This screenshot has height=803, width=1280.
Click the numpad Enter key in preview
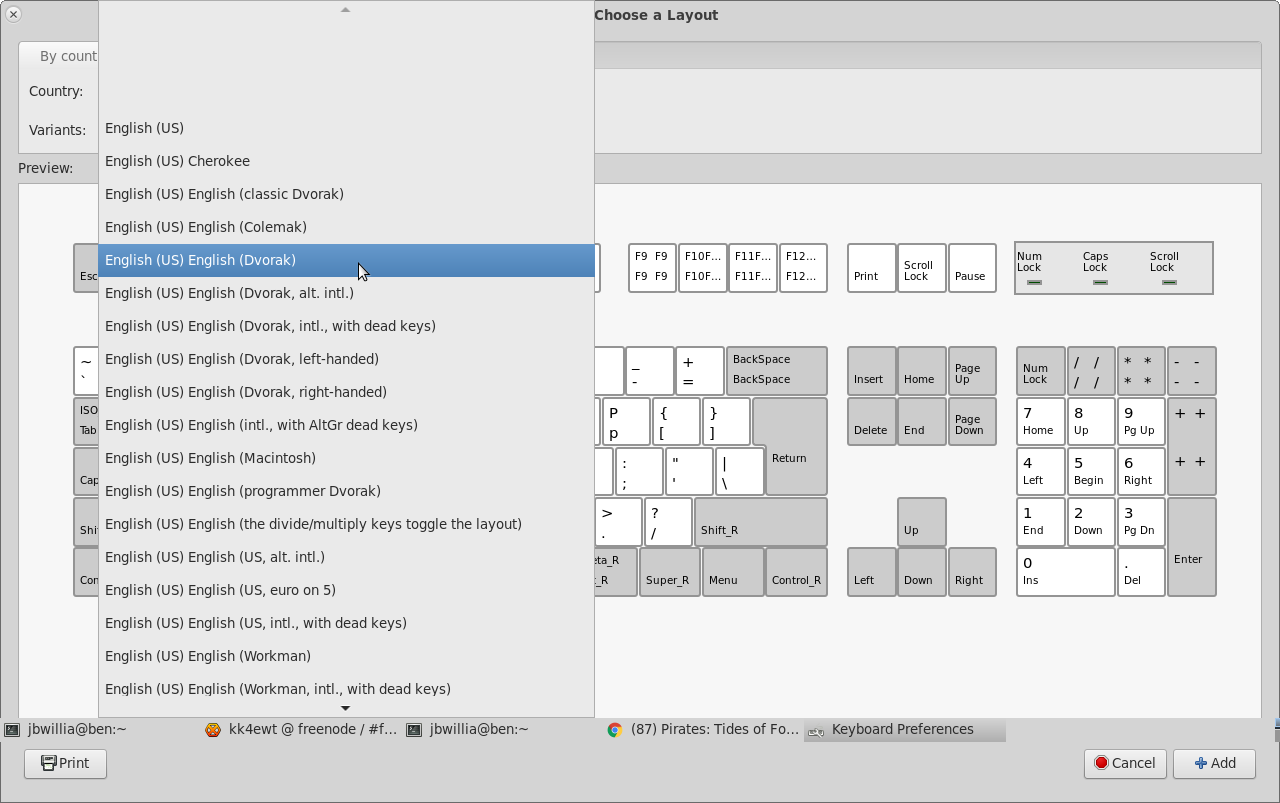(x=1192, y=547)
